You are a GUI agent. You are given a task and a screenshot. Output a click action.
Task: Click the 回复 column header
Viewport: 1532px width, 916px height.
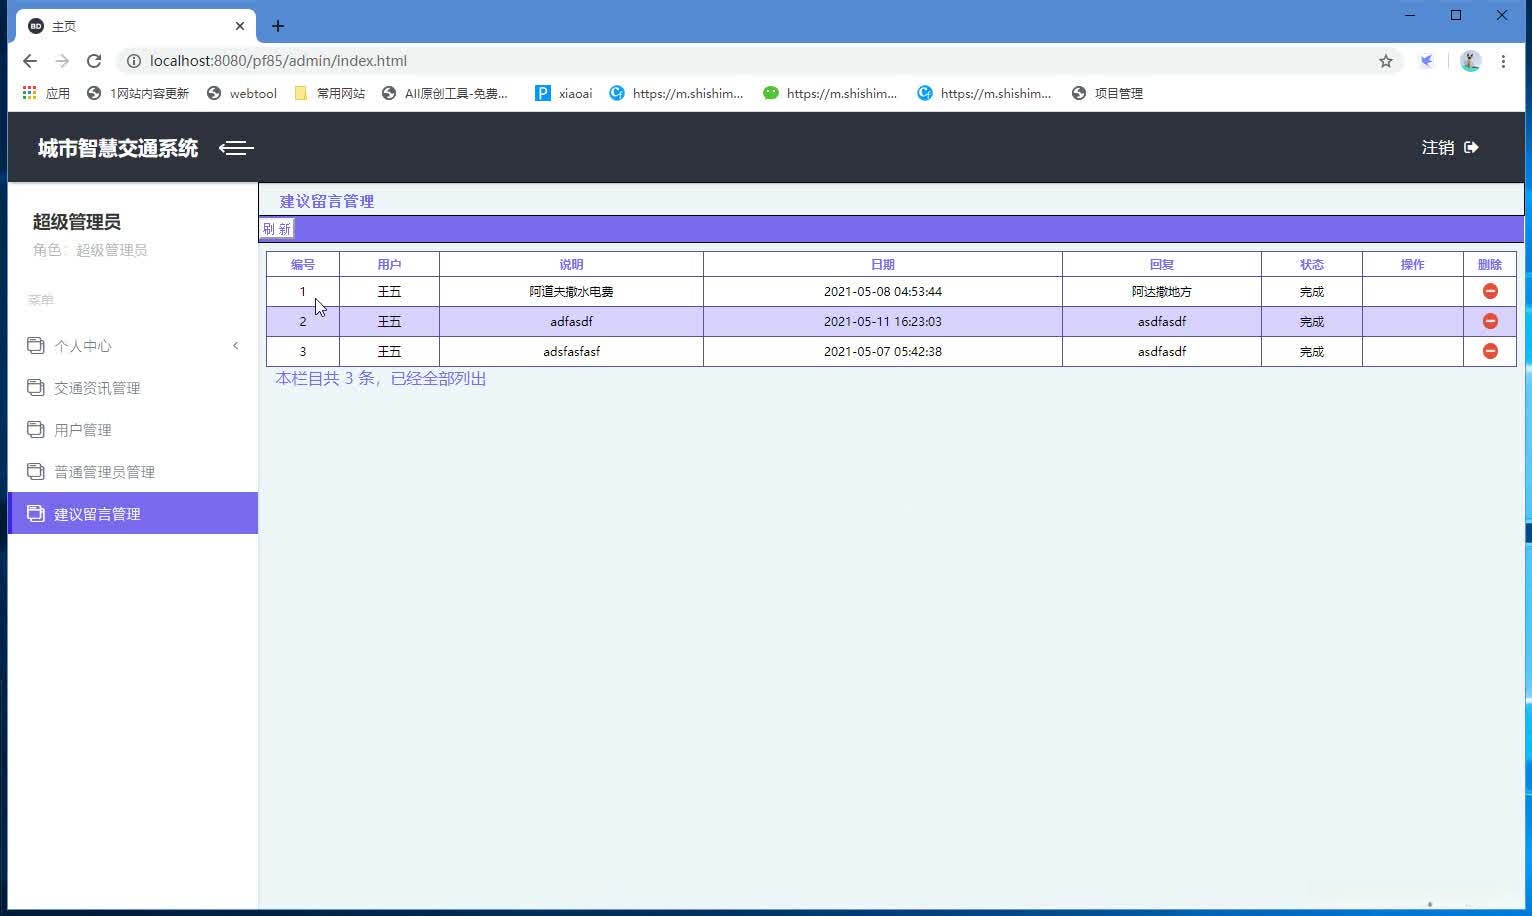[x=1162, y=264]
